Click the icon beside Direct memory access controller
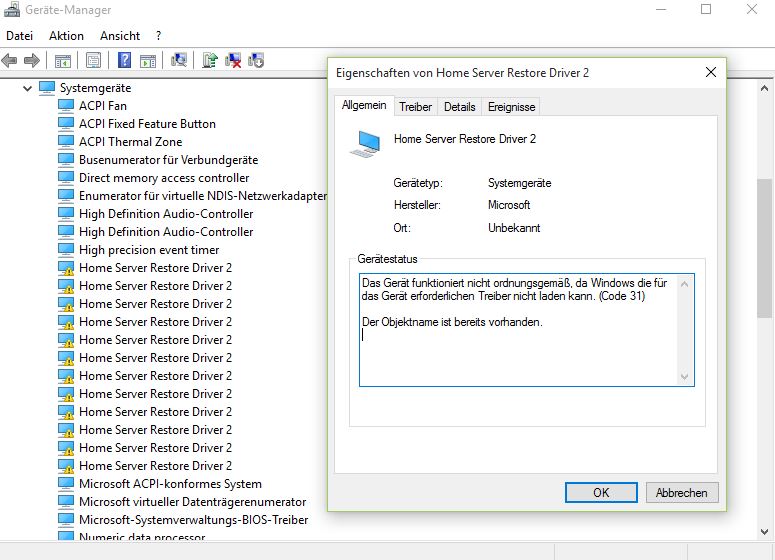Screen dimensions: 775x560 point(66,178)
